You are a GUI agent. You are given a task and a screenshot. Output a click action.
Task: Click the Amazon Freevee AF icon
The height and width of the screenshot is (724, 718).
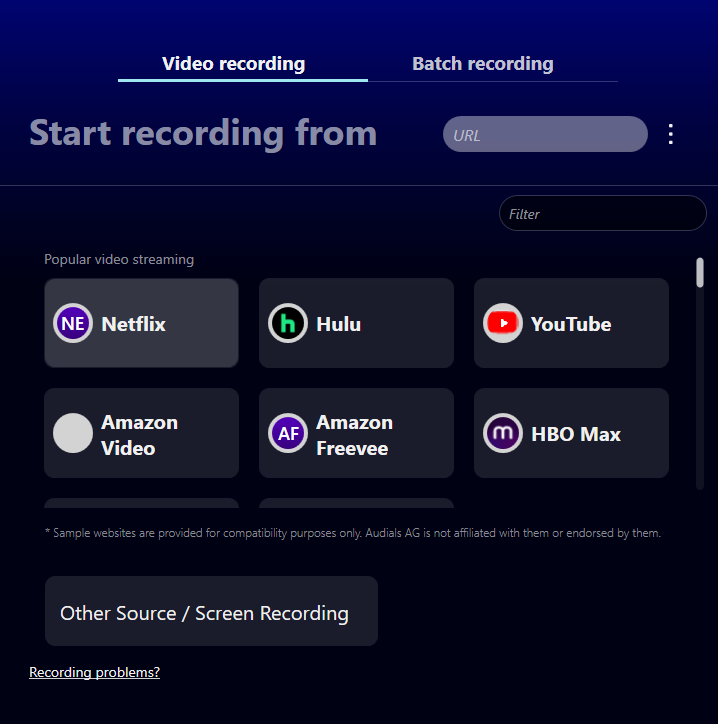[288, 433]
